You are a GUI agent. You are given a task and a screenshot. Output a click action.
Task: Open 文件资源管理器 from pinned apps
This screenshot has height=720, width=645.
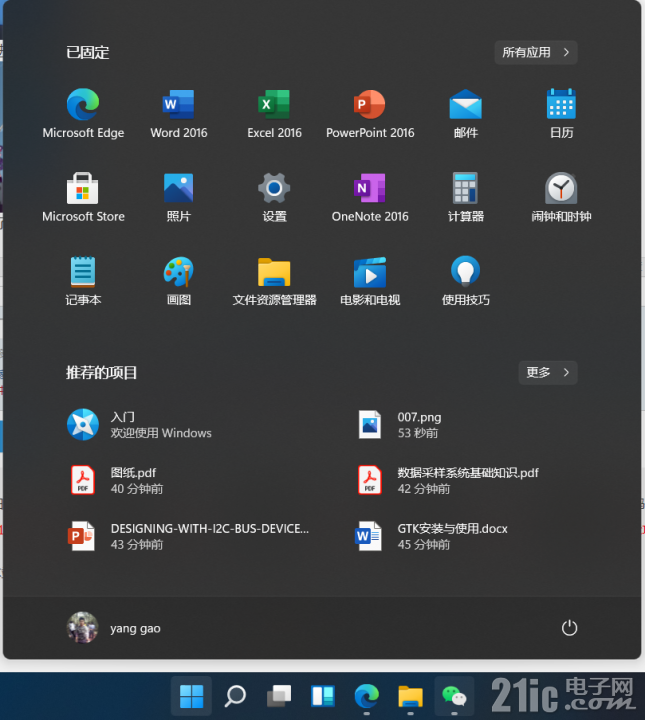274,281
